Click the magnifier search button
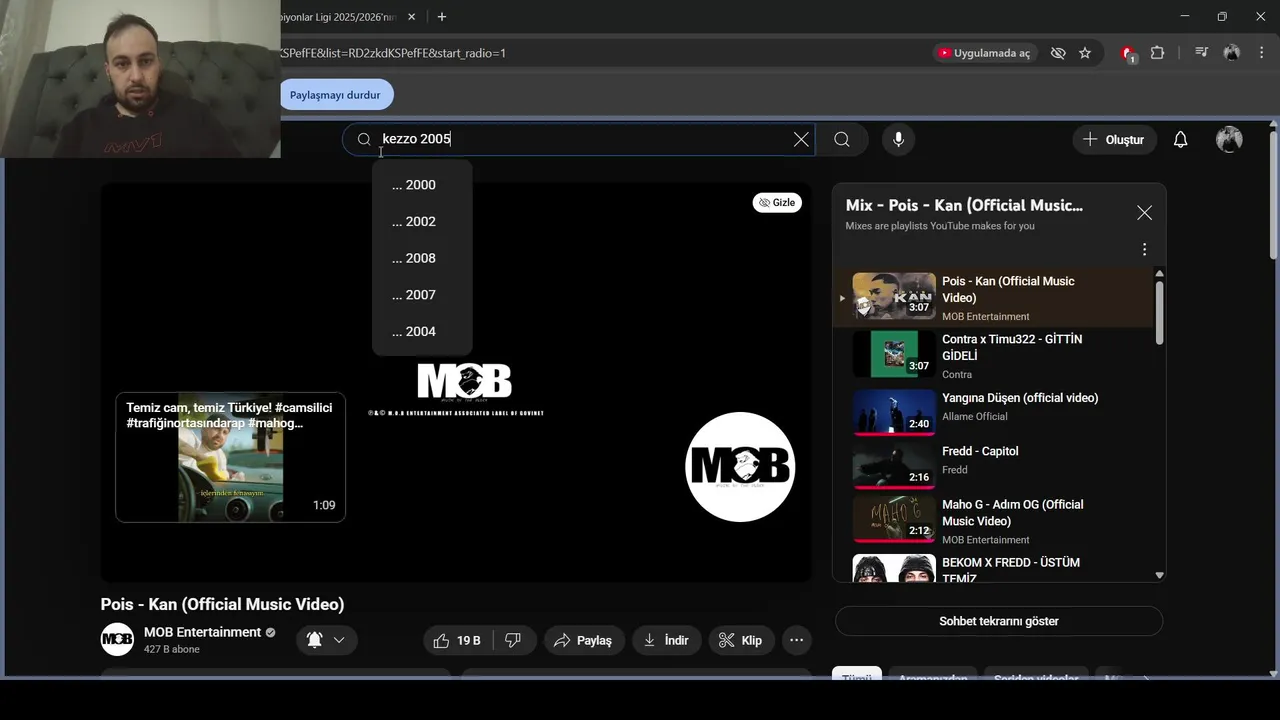 click(x=842, y=140)
